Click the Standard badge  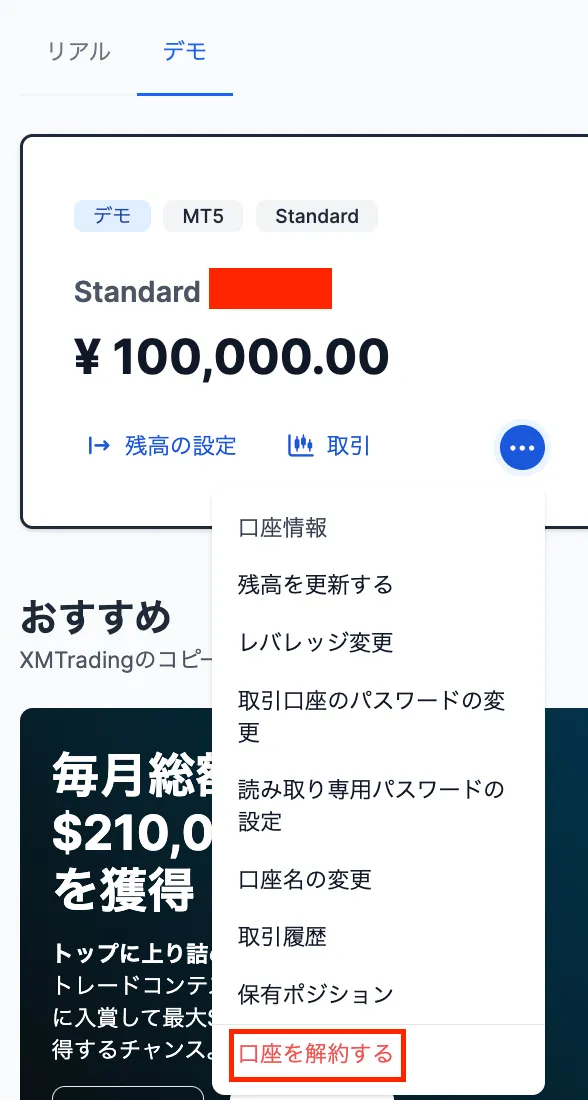pos(317,216)
